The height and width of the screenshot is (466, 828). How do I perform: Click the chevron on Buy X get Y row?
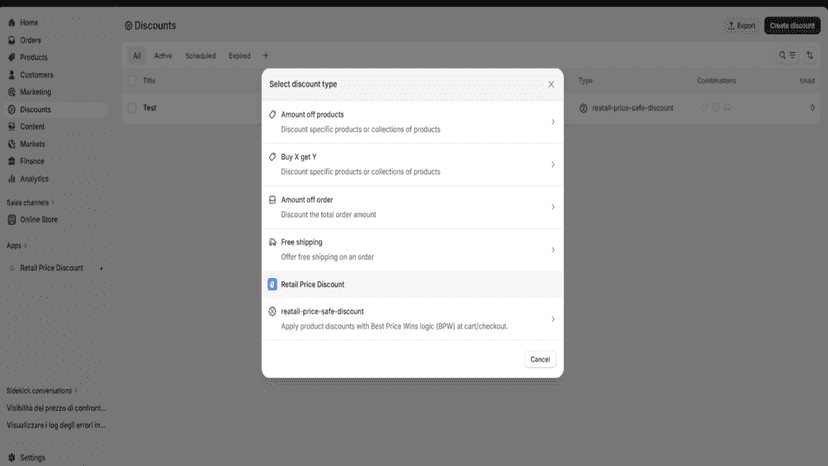coord(553,164)
